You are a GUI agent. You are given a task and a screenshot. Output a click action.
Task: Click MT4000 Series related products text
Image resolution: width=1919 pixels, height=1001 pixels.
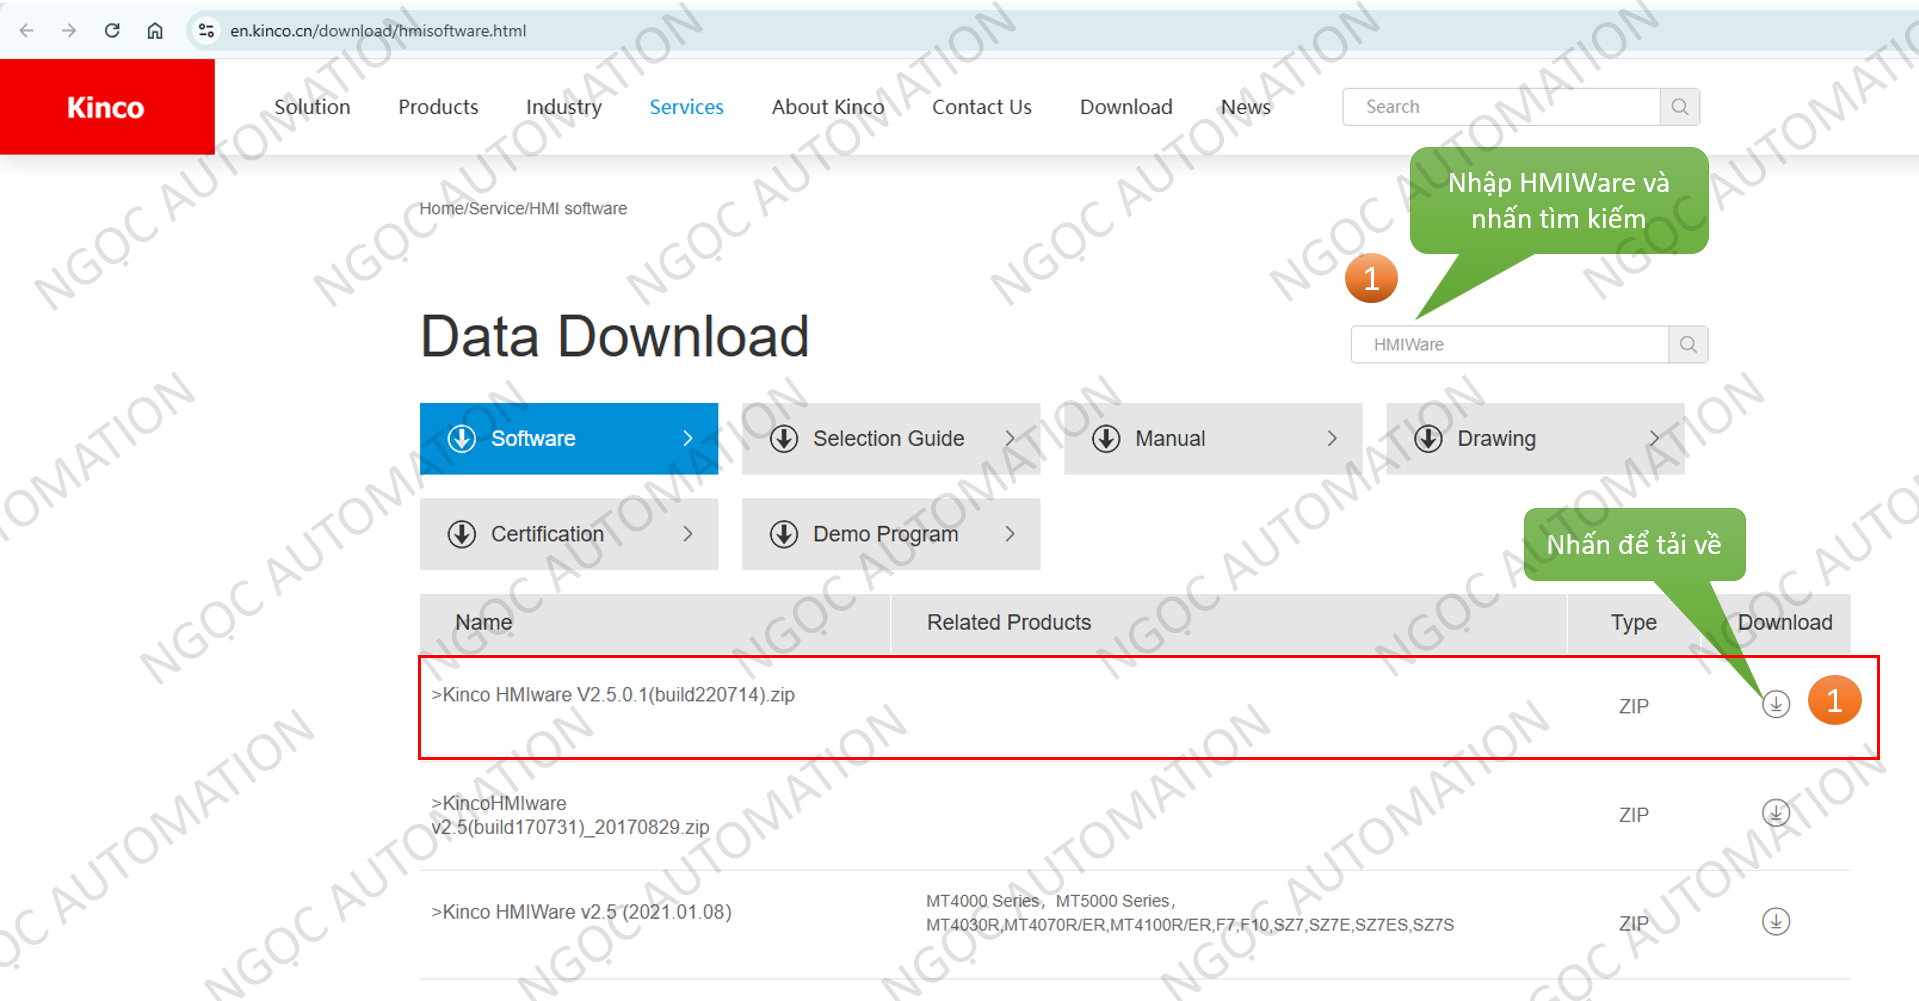(1190, 913)
